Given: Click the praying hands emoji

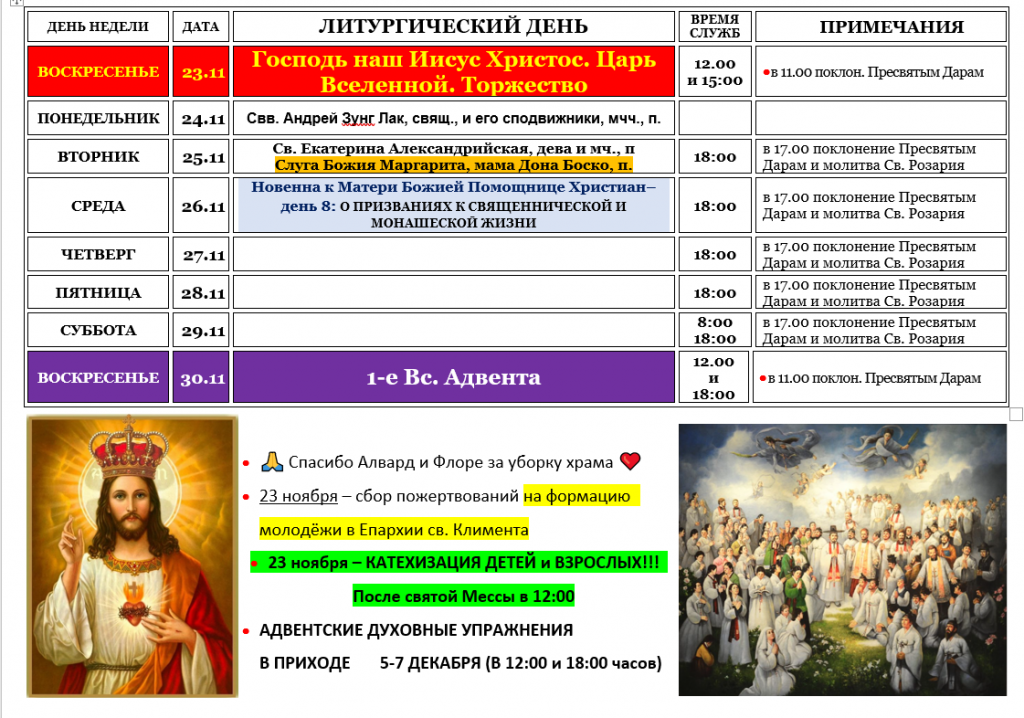Looking at the screenshot, I should (x=271, y=461).
